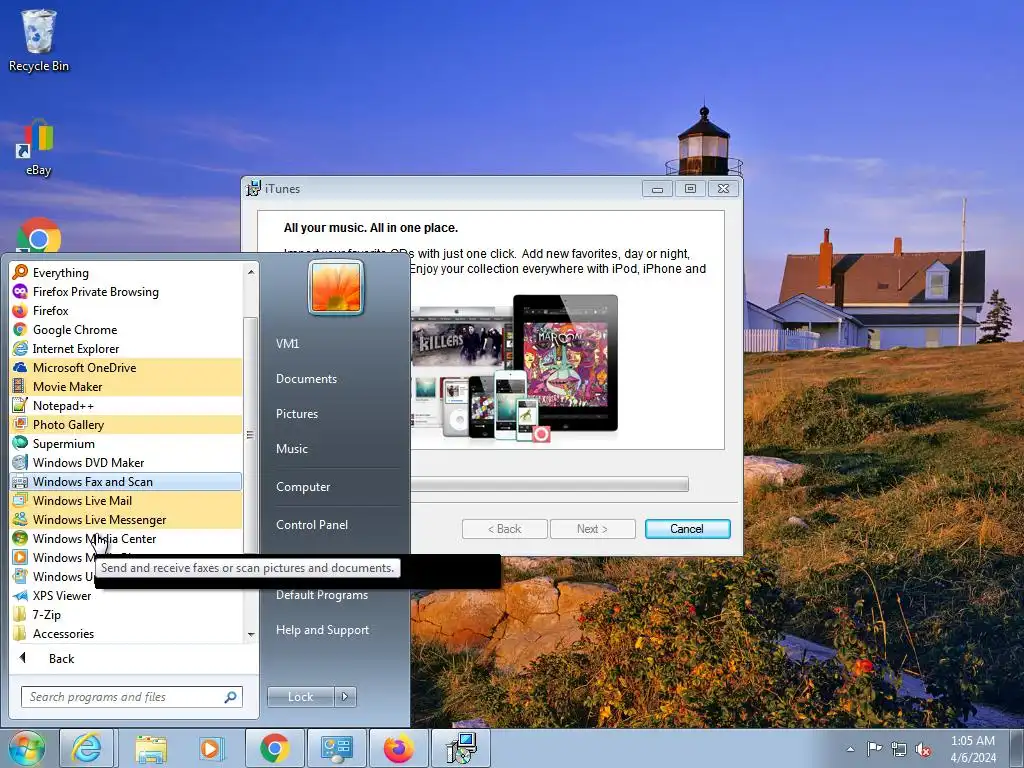Launch Photo Gallery

pos(126,424)
